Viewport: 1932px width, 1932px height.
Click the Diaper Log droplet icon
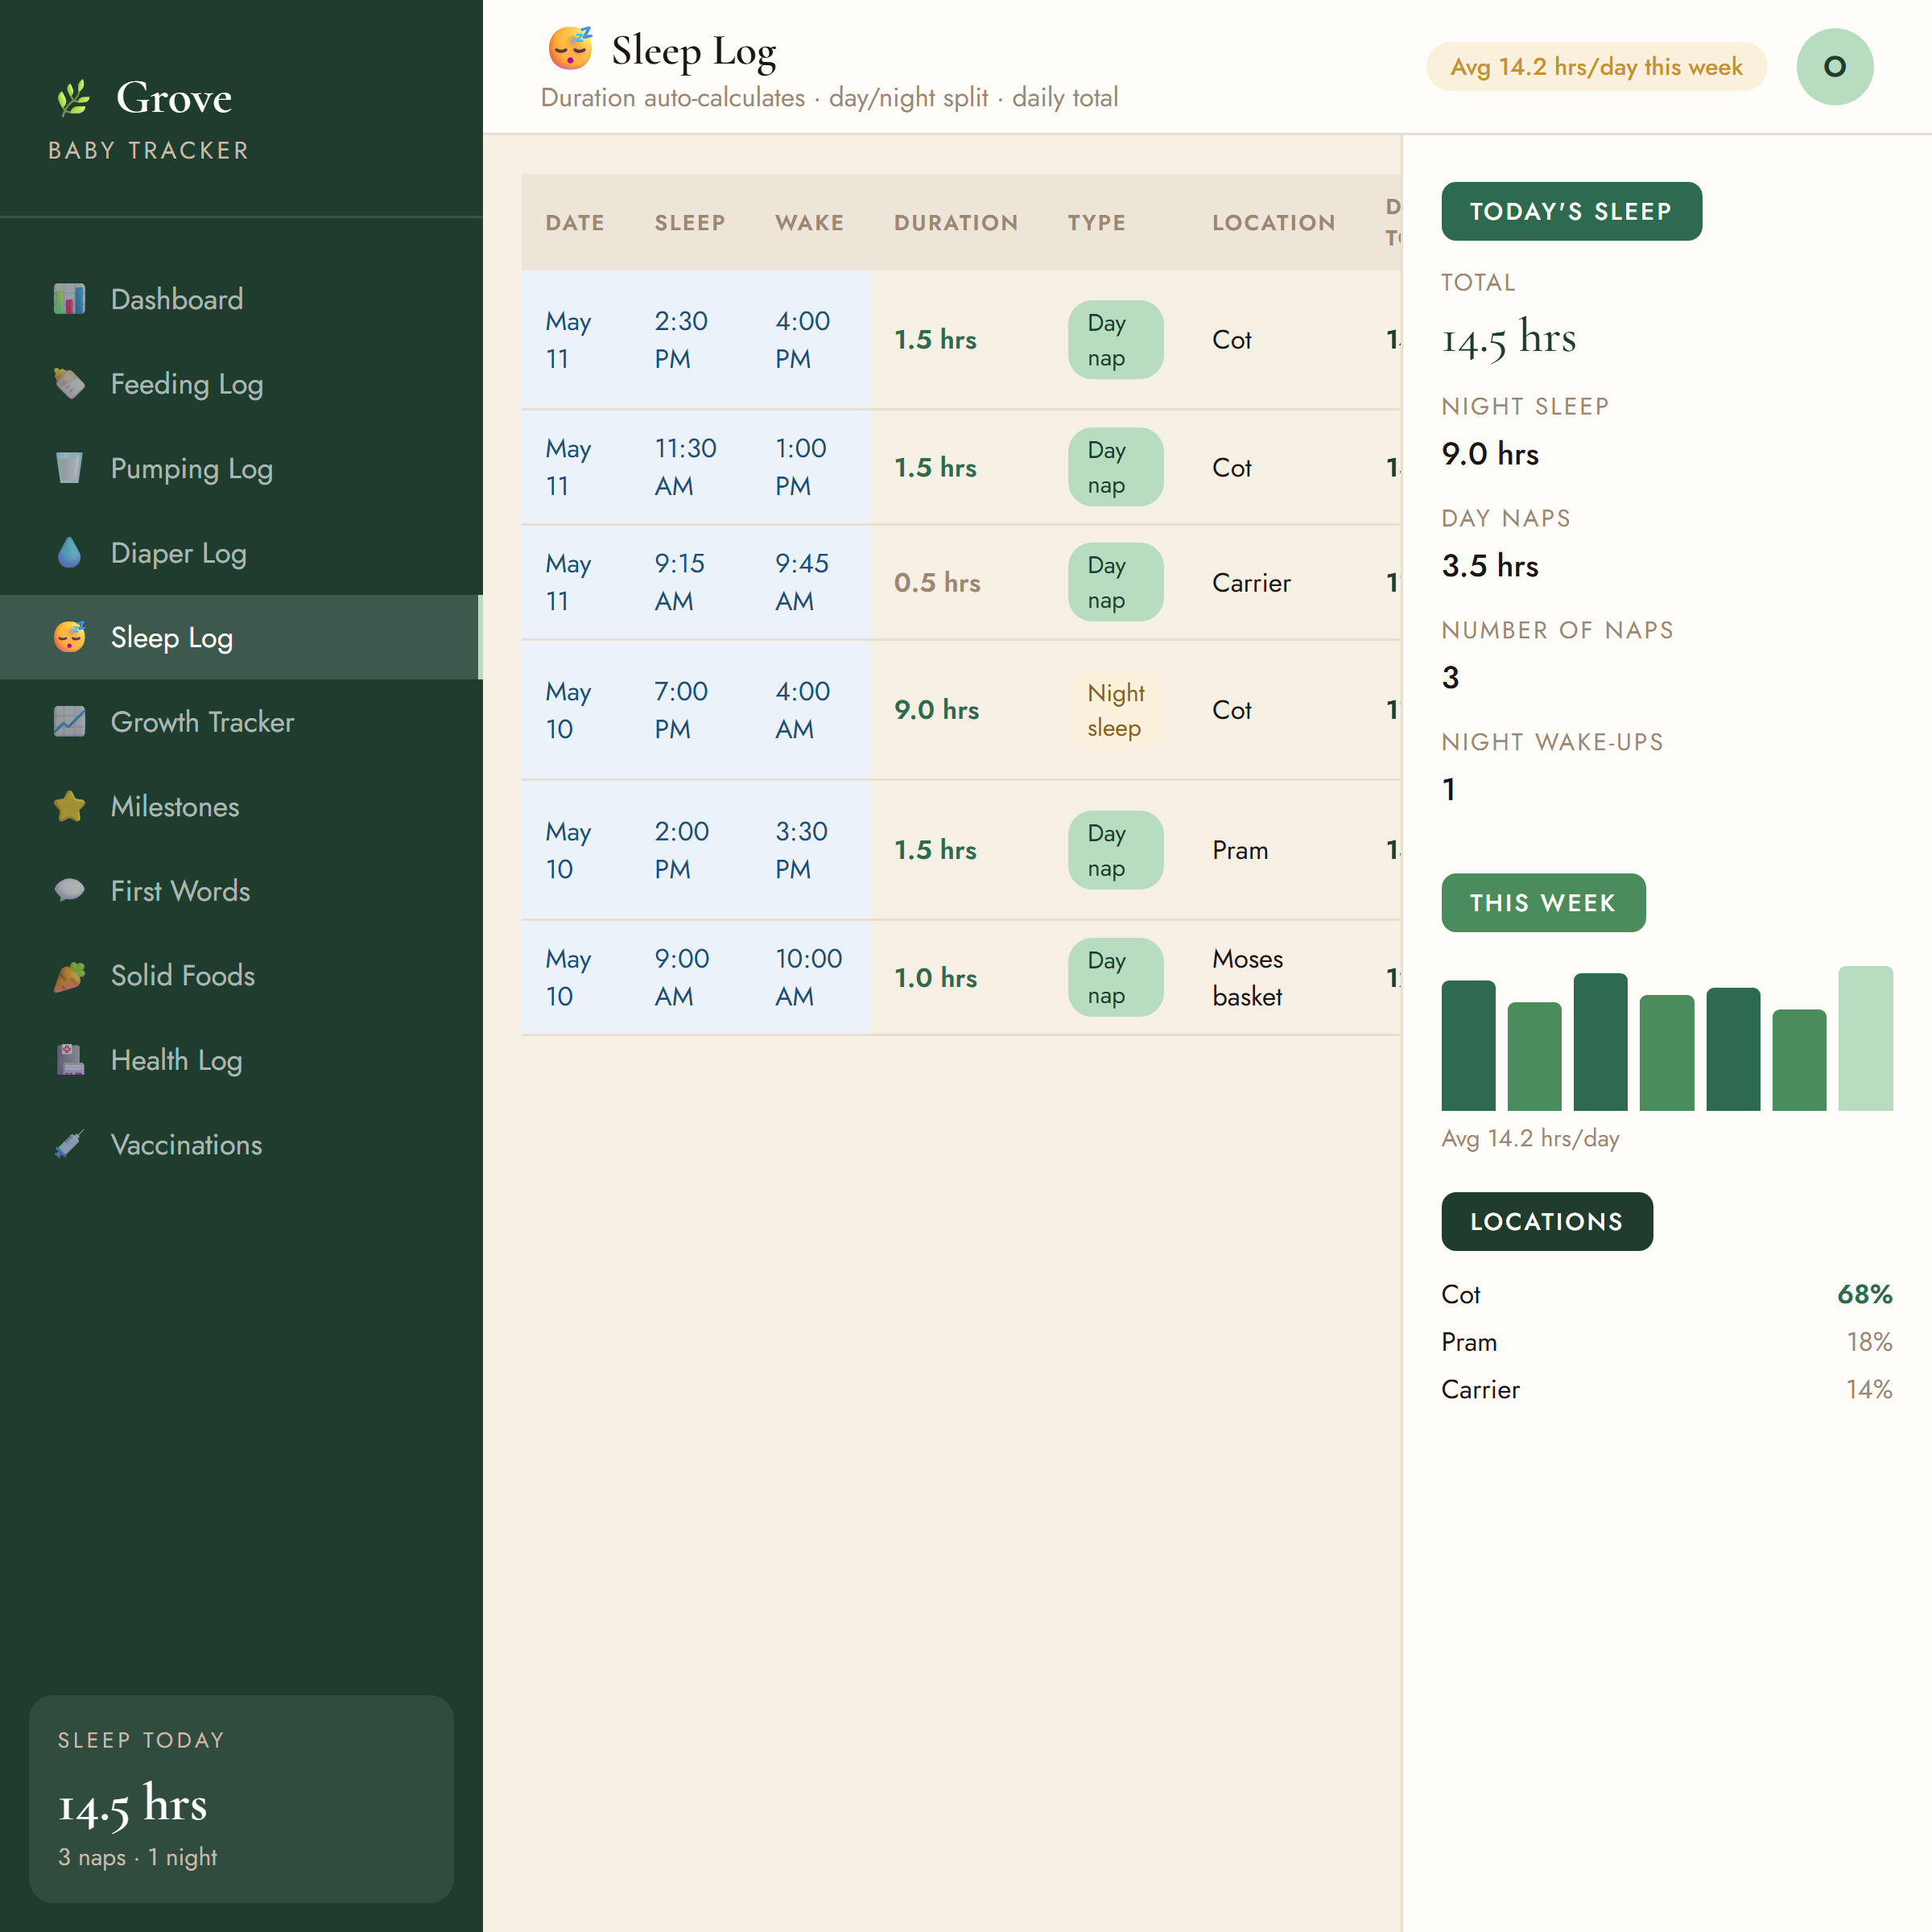point(69,552)
